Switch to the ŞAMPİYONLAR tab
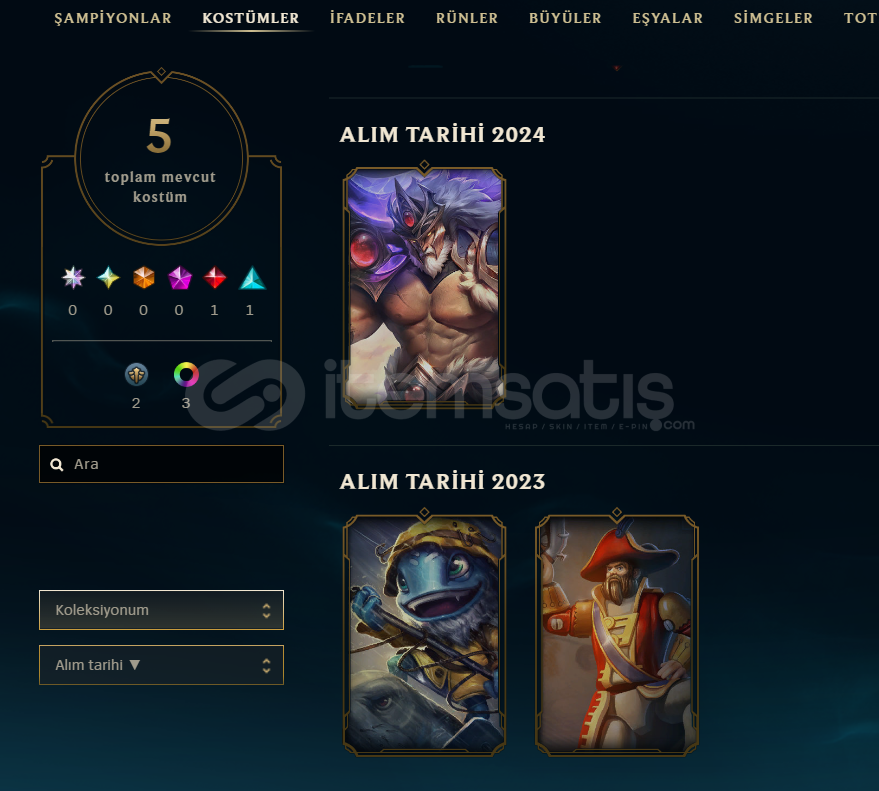This screenshot has height=791, width=879. pos(113,18)
